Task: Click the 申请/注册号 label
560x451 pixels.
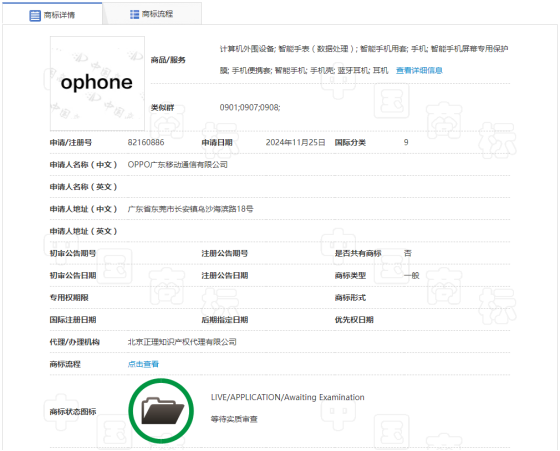Action: point(71,142)
